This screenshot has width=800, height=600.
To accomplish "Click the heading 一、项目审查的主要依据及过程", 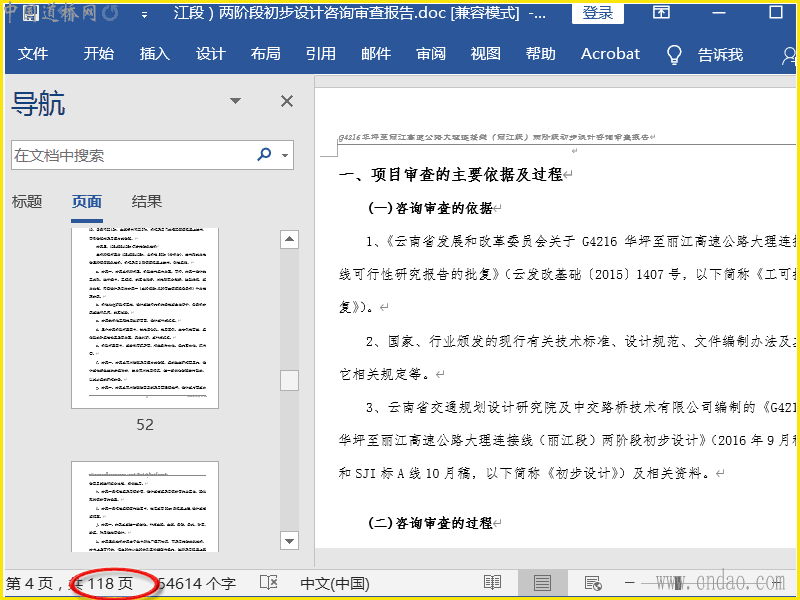I will coord(451,175).
